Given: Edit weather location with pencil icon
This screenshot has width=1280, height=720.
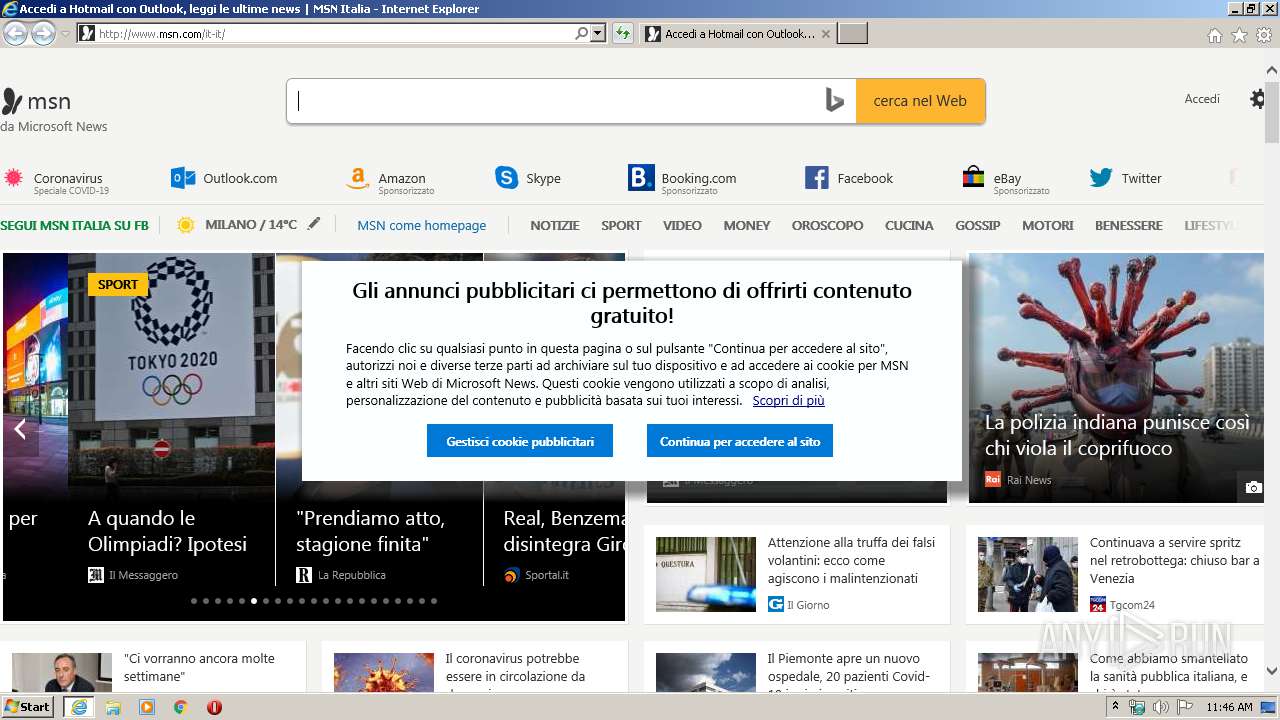Looking at the screenshot, I should coord(314,224).
